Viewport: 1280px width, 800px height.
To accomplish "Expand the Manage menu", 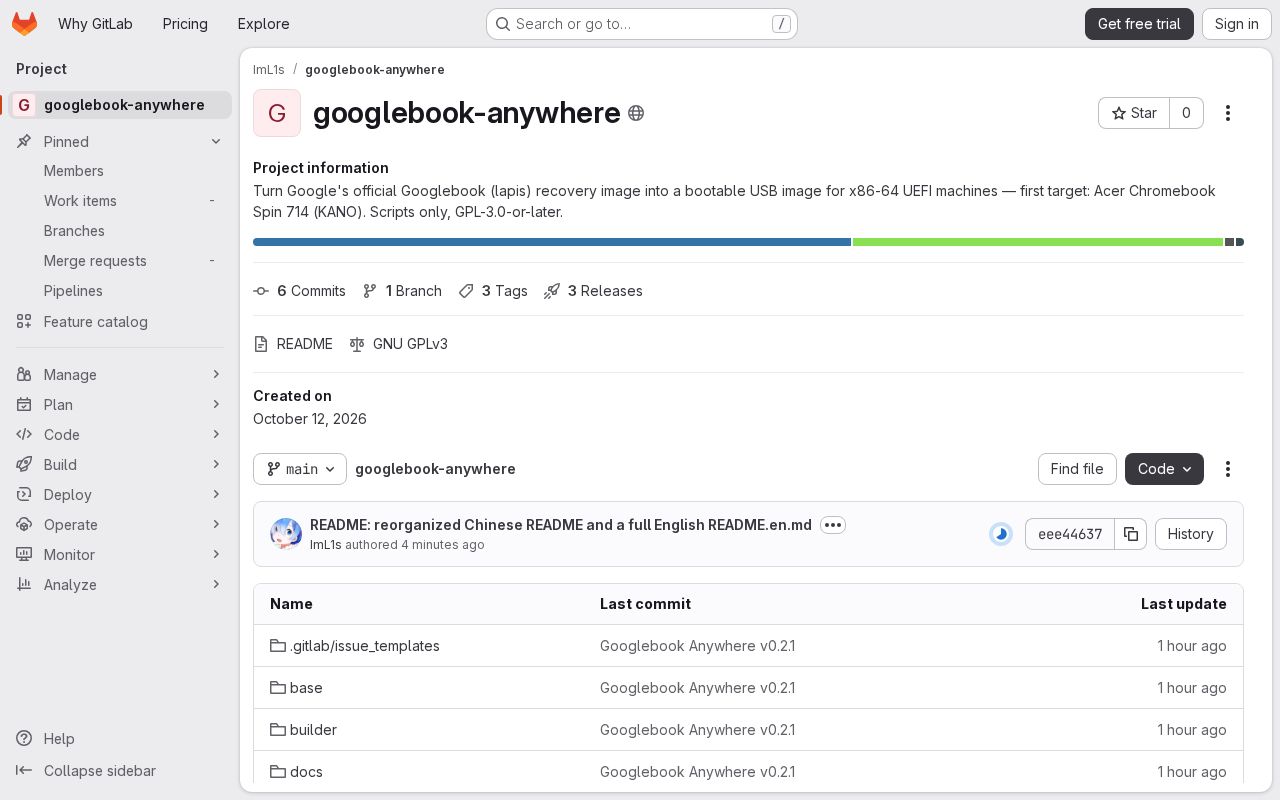I will point(120,375).
